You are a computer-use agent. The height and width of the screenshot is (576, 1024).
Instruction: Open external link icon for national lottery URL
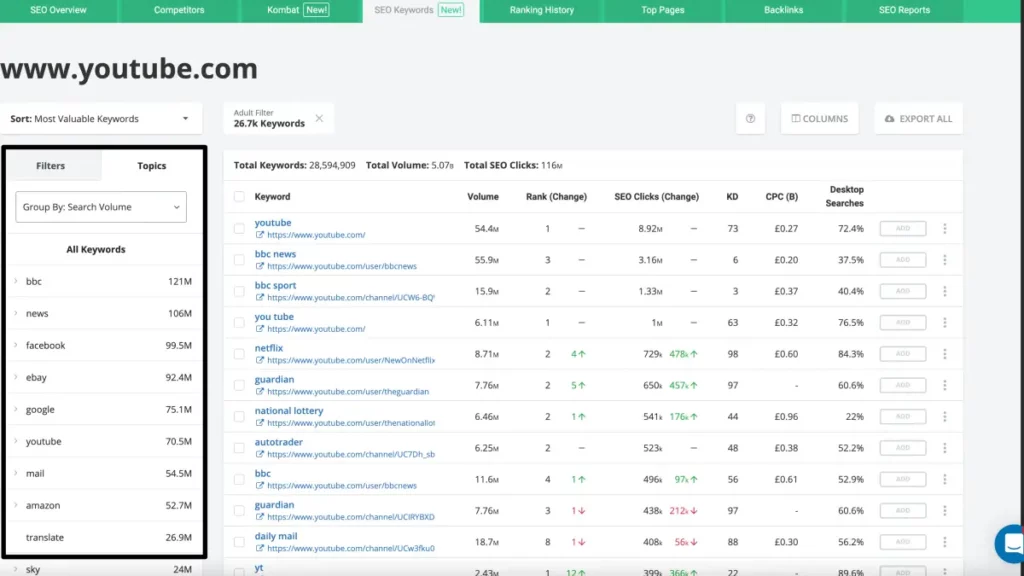[x=260, y=423]
